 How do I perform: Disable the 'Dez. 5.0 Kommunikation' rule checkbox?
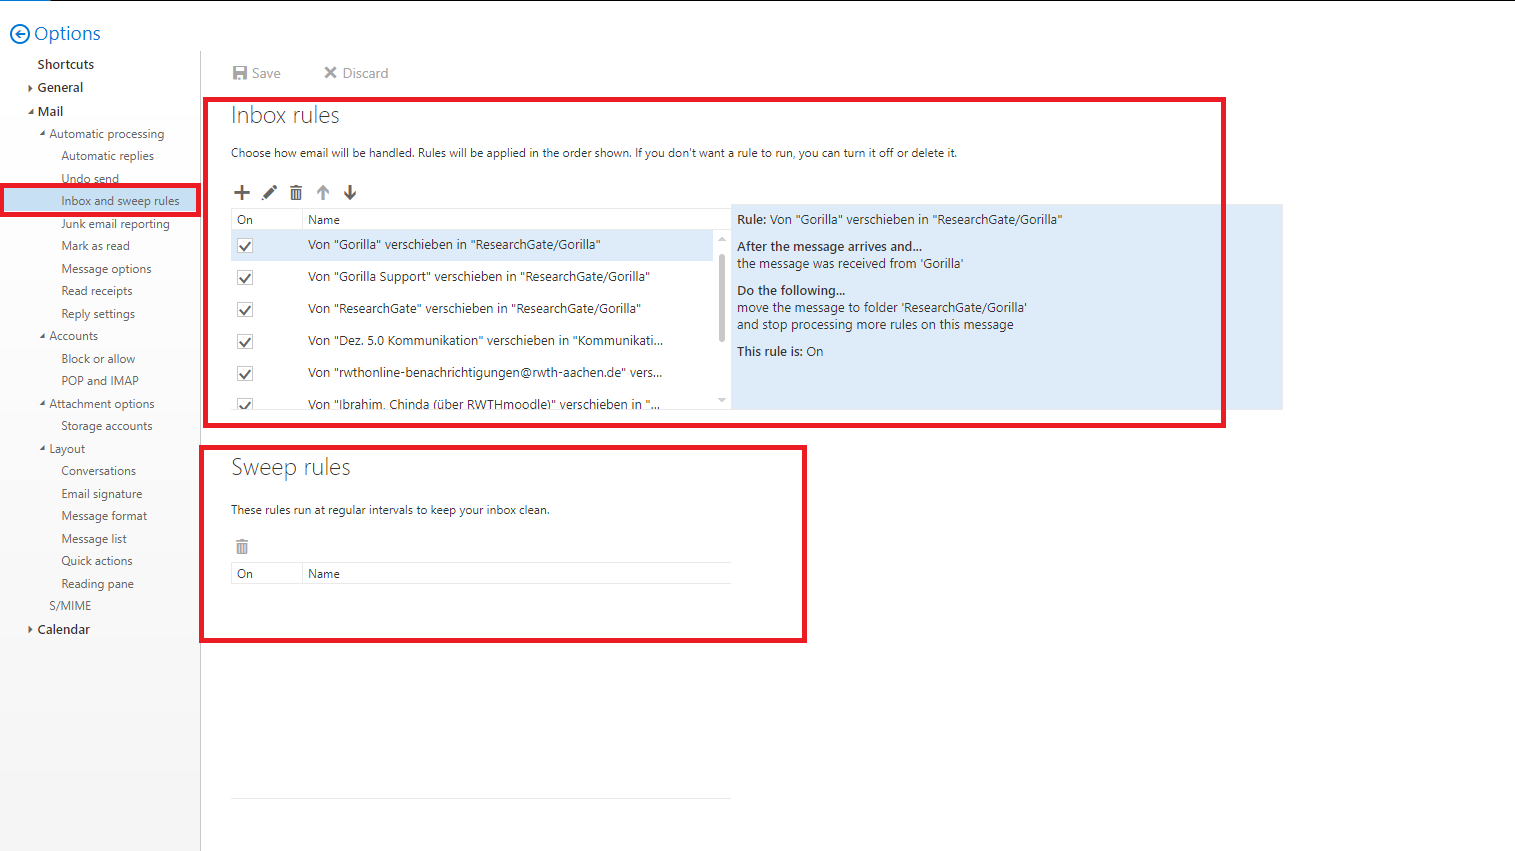tap(245, 342)
